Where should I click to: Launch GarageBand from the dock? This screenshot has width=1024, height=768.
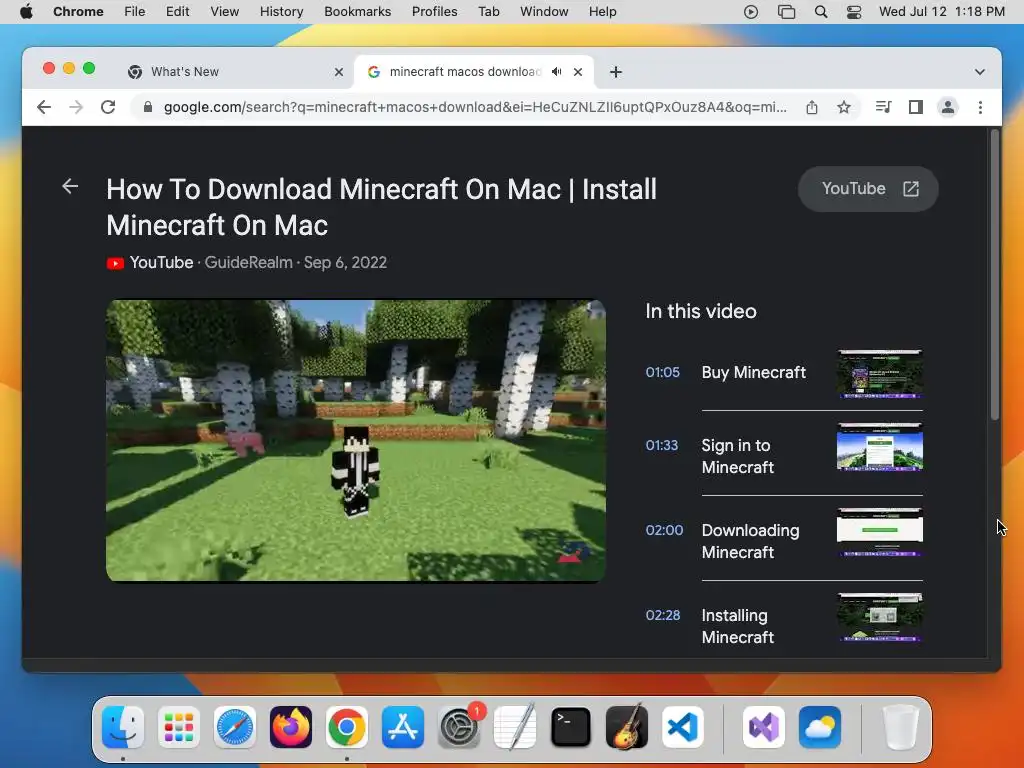coord(627,727)
